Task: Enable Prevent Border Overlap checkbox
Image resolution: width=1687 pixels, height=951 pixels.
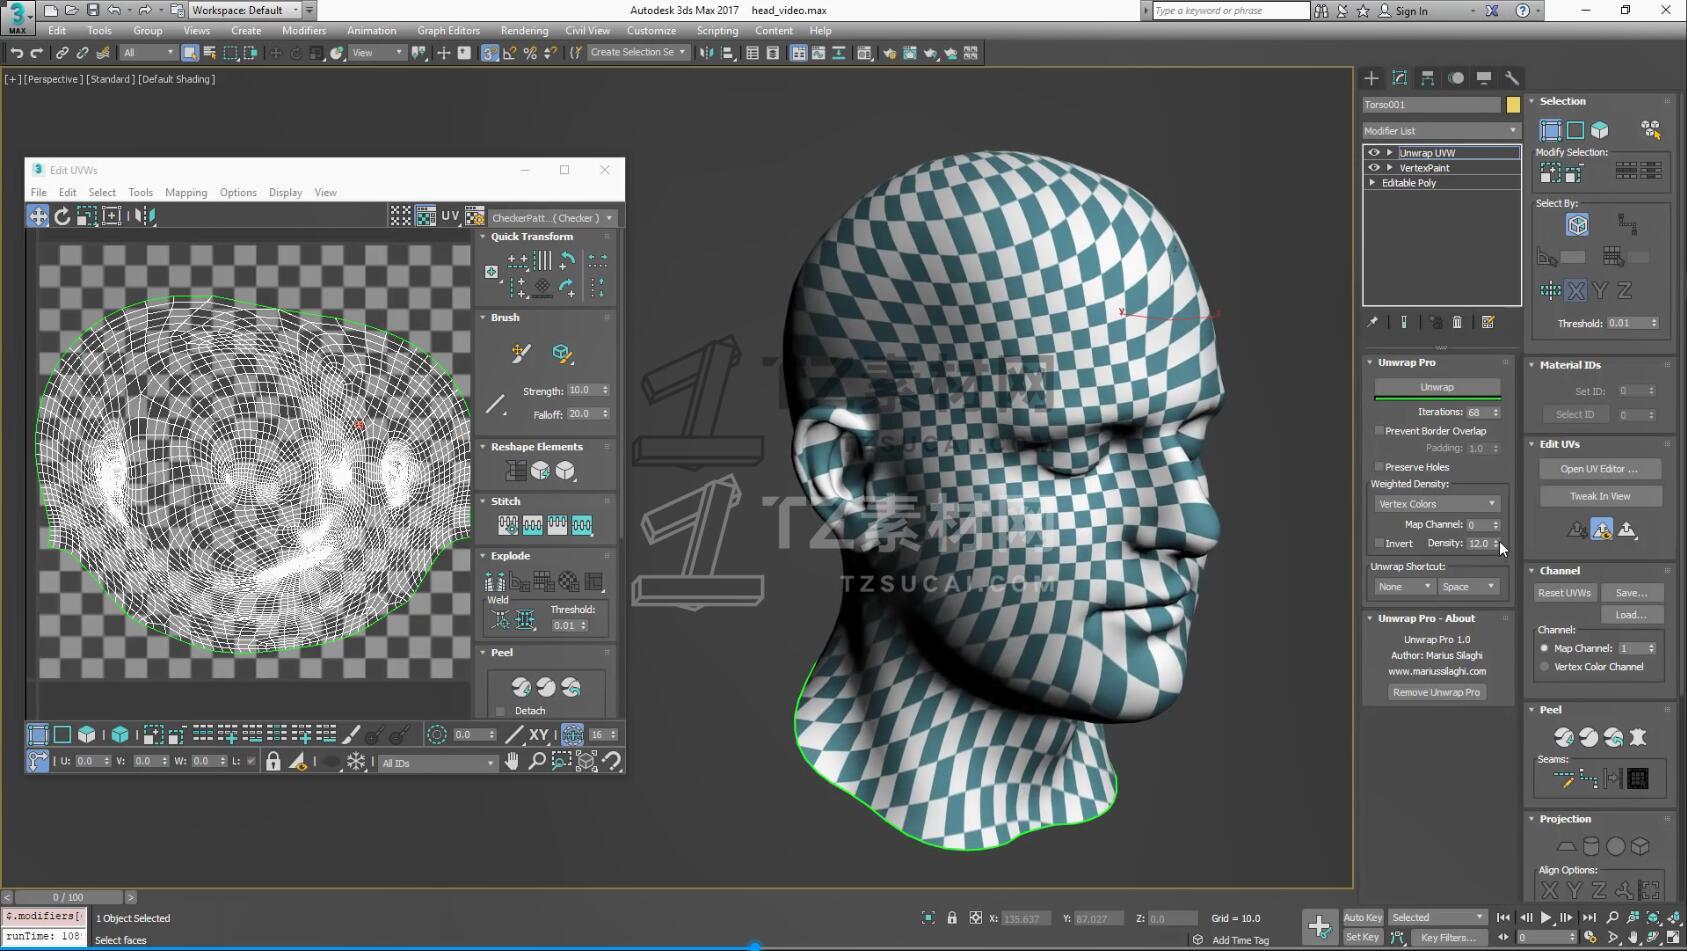Action: (1379, 431)
